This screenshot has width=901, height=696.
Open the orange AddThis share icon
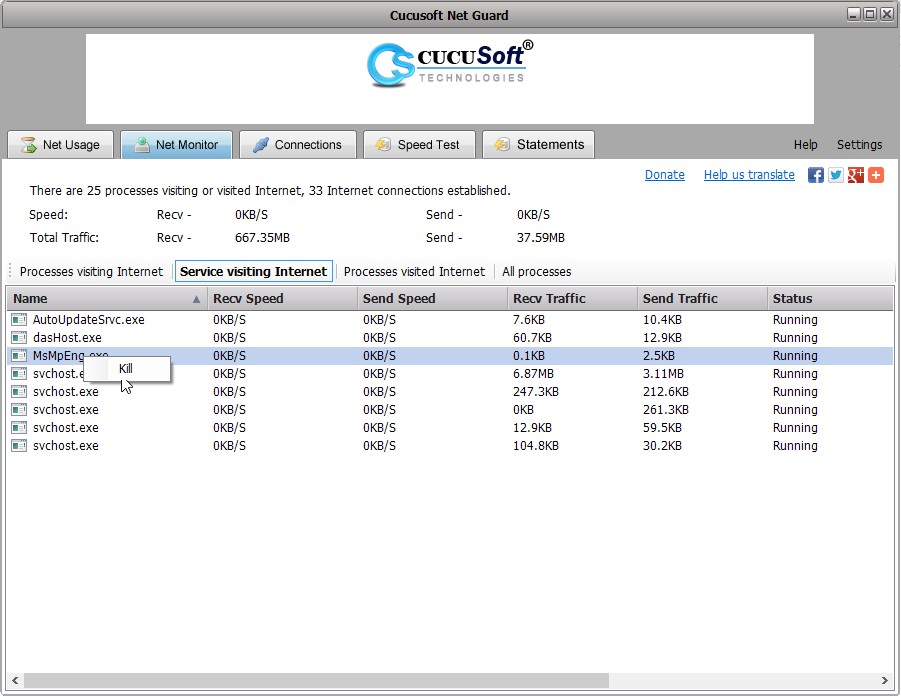pyautogui.click(x=876, y=175)
